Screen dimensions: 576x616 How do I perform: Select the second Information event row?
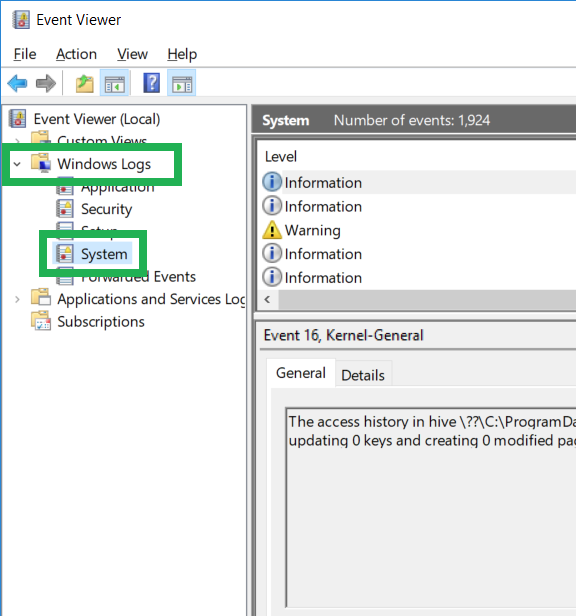click(419, 207)
